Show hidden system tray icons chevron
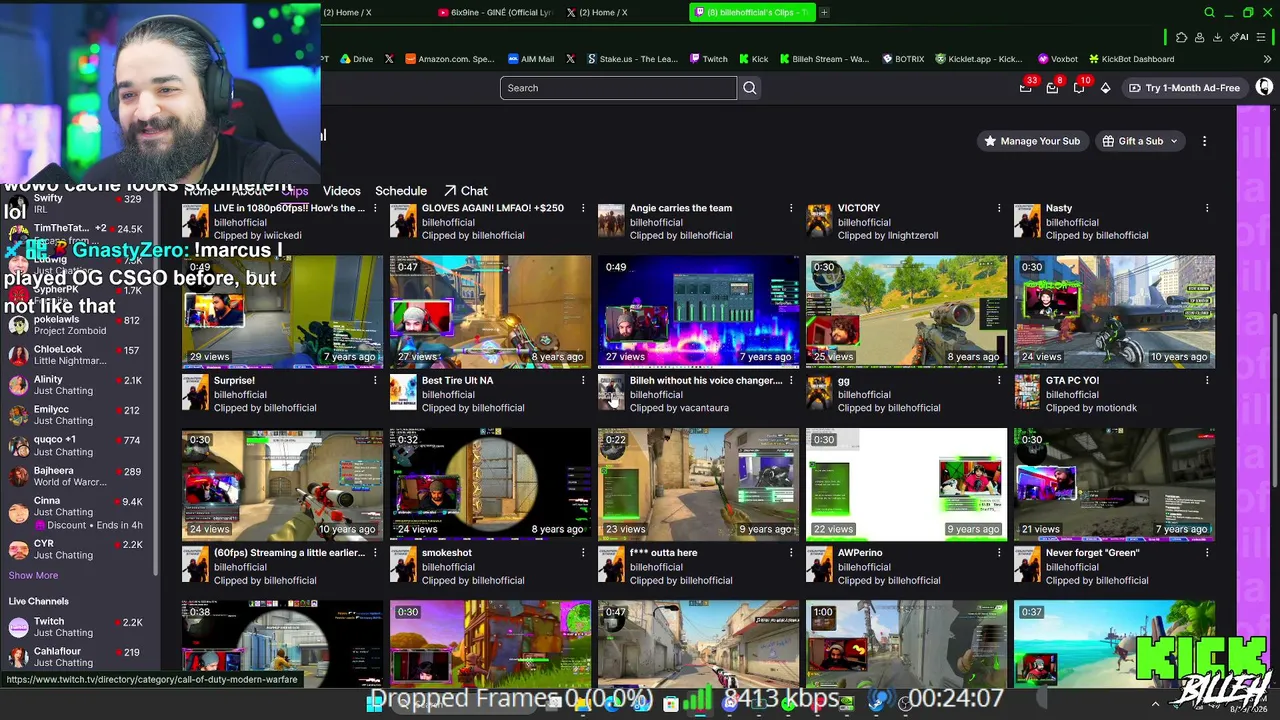This screenshot has width=1280, height=720. [x=1155, y=704]
